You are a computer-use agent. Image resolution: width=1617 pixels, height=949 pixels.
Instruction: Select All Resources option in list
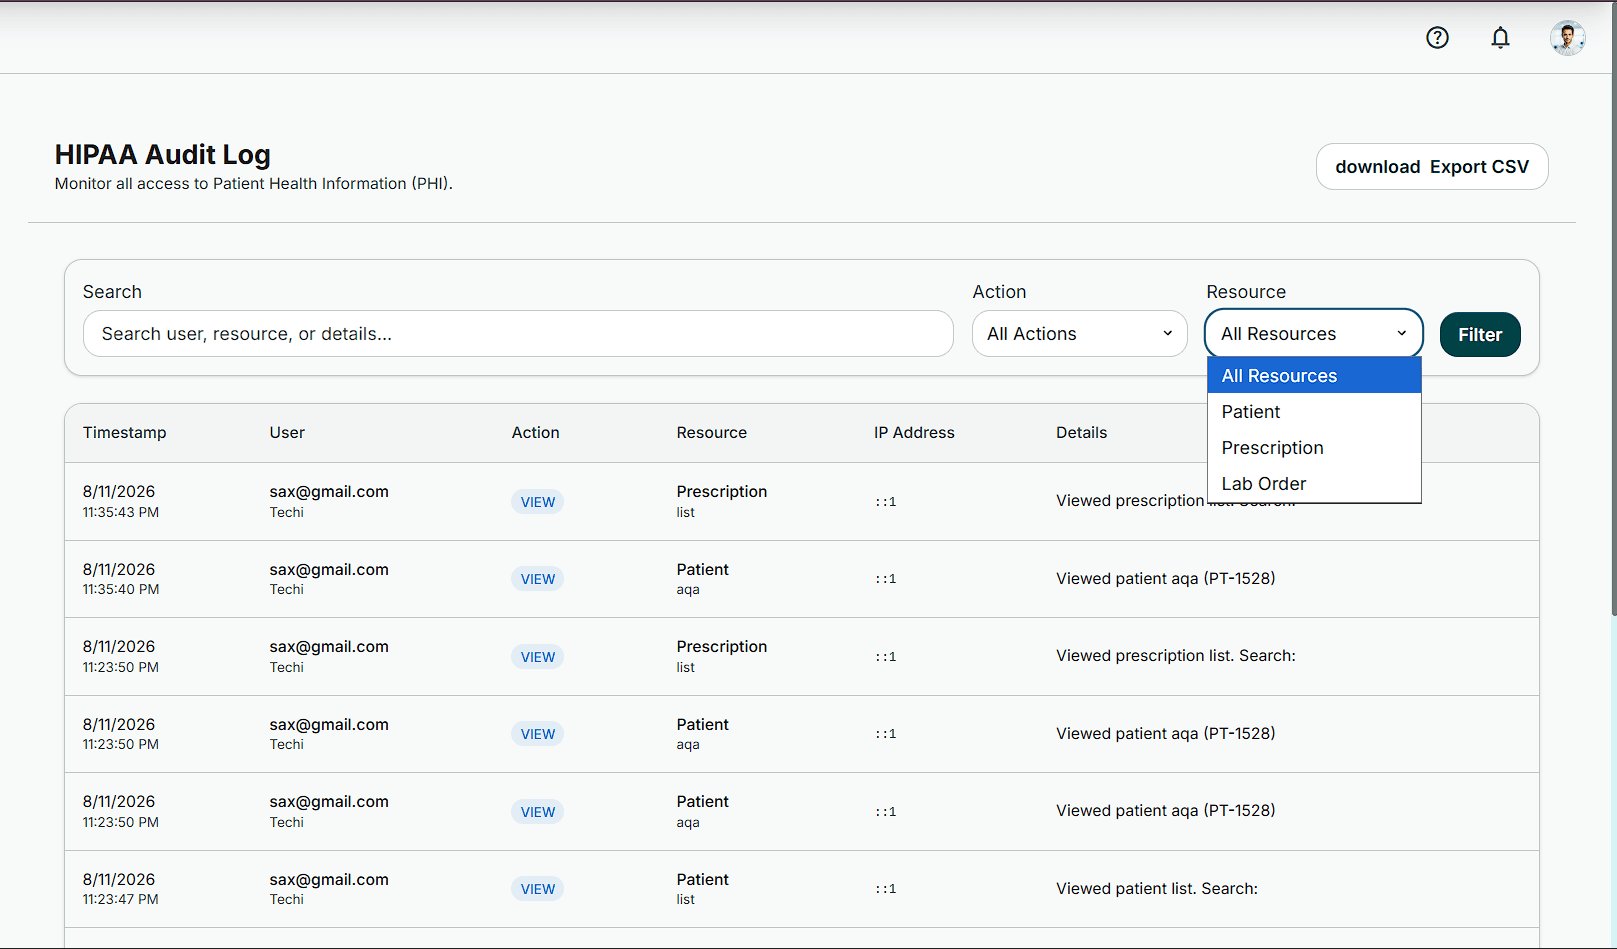[1314, 376]
